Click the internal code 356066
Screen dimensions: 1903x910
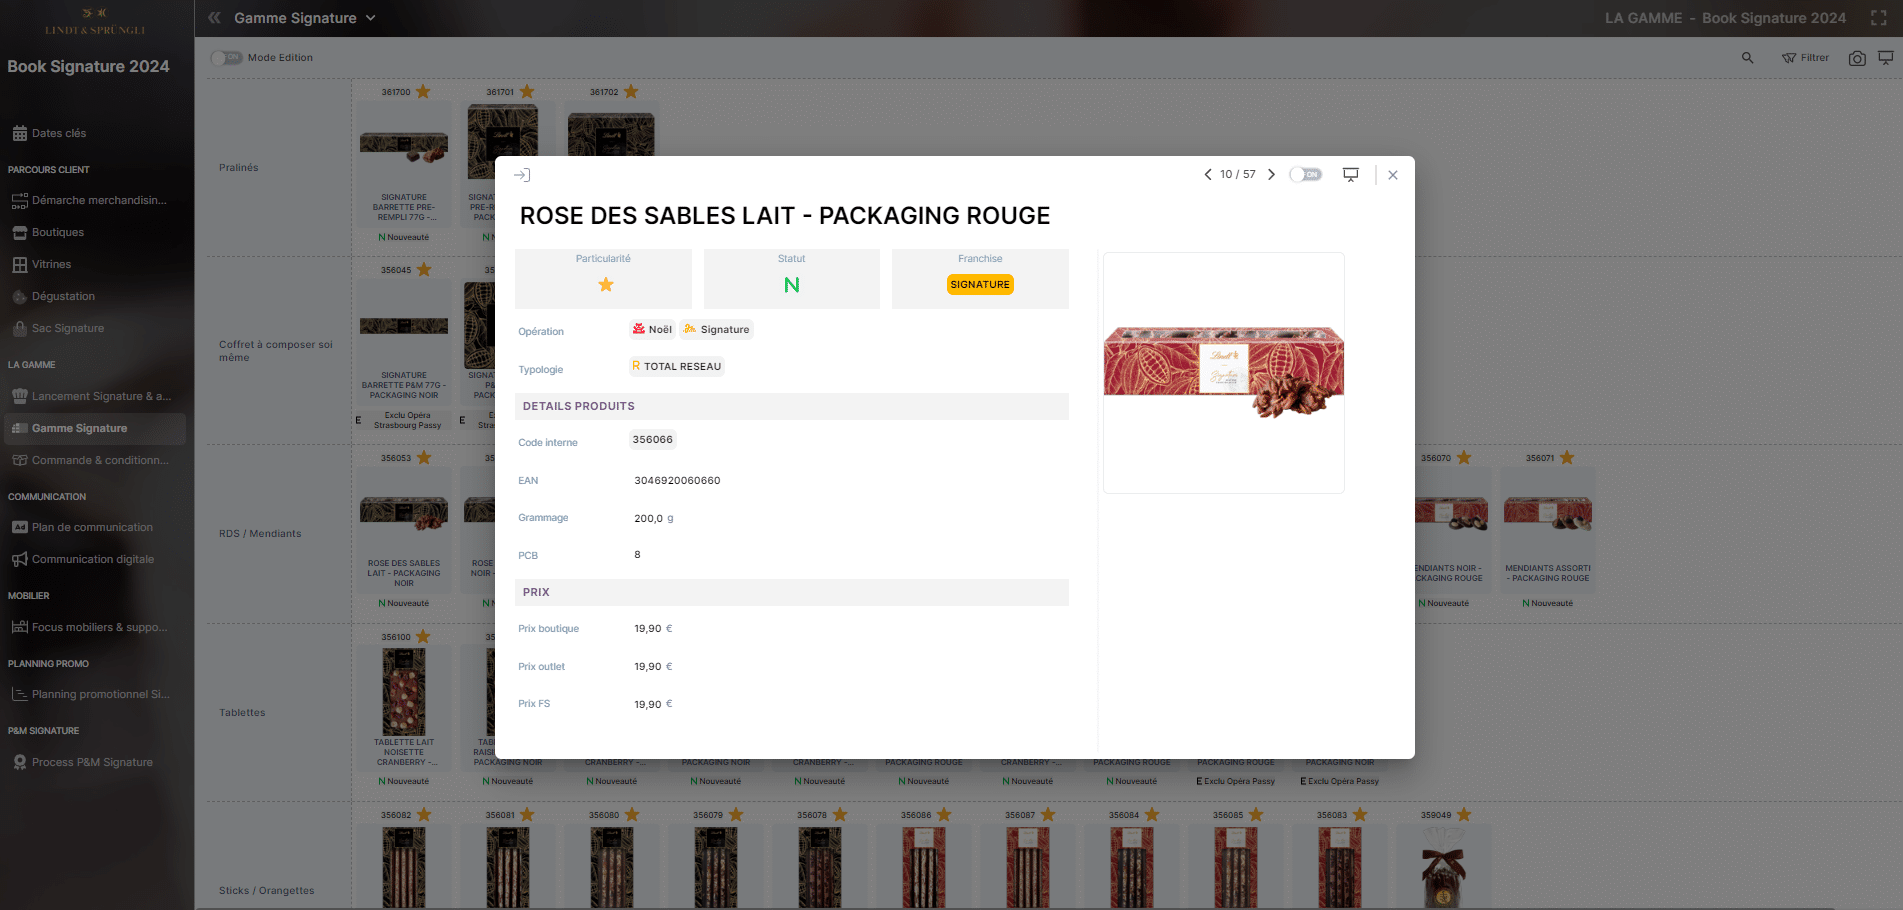point(653,440)
